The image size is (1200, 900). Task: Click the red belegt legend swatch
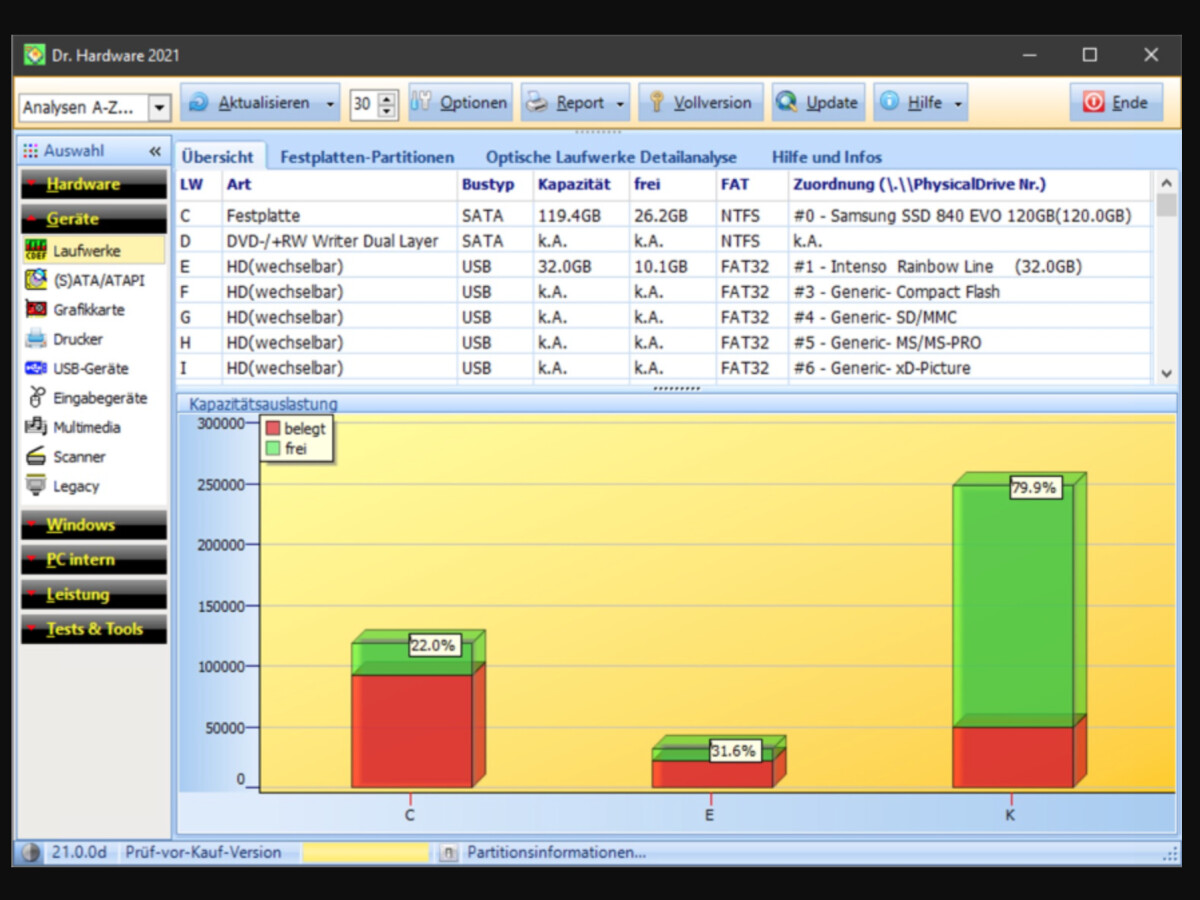(272, 429)
